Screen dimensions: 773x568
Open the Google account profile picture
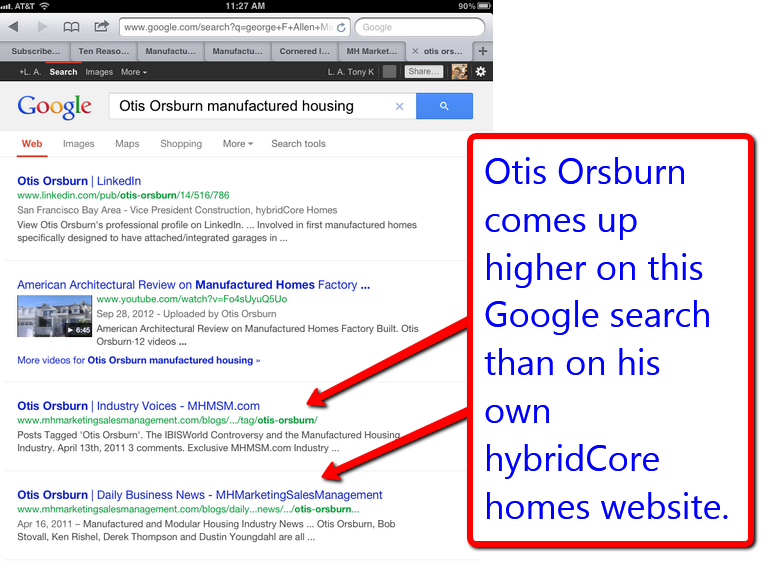coord(459,72)
